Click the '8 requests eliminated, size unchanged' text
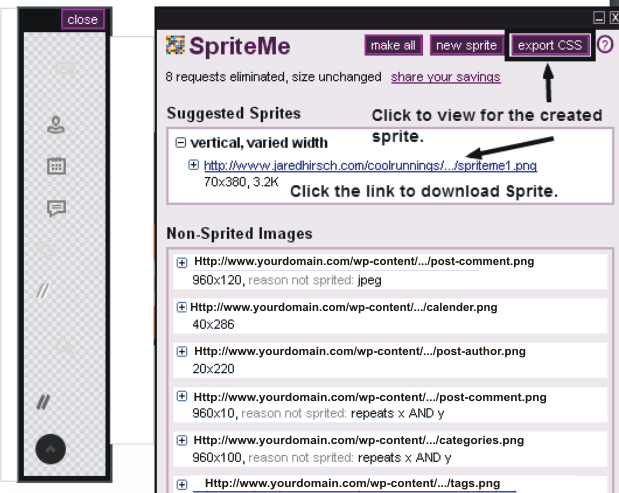The height and width of the screenshot is (493, 619). pos(274,77)
